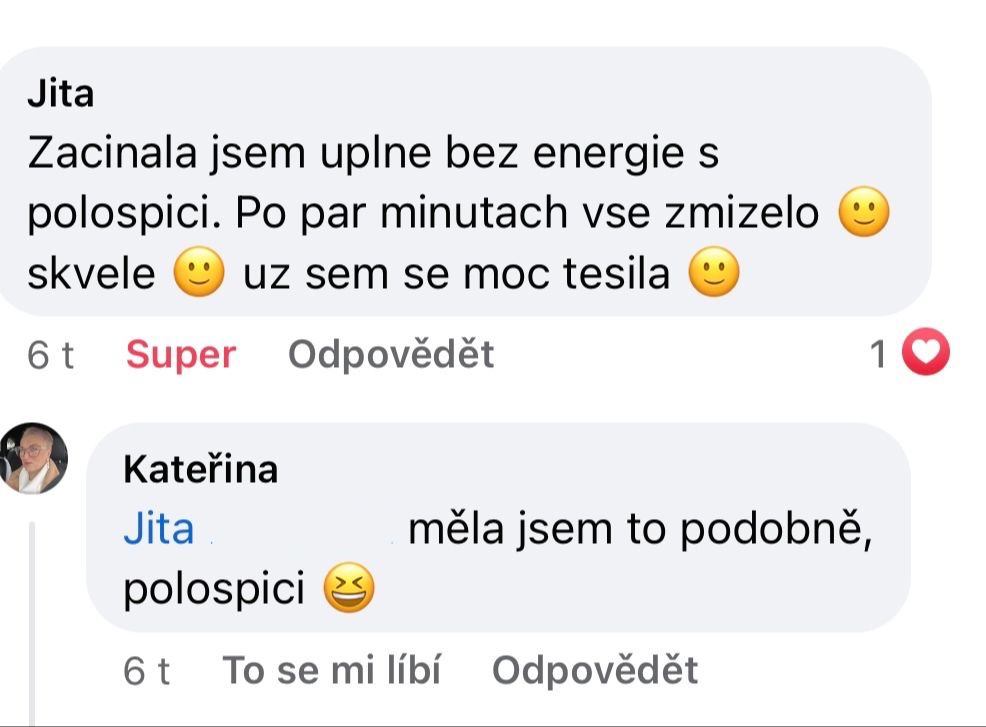The height and width of the screenshot is (727, 986).
Task: Click the smiley emoji next to "skvele"
Action: pyautogui.click(x=200, y=272)
